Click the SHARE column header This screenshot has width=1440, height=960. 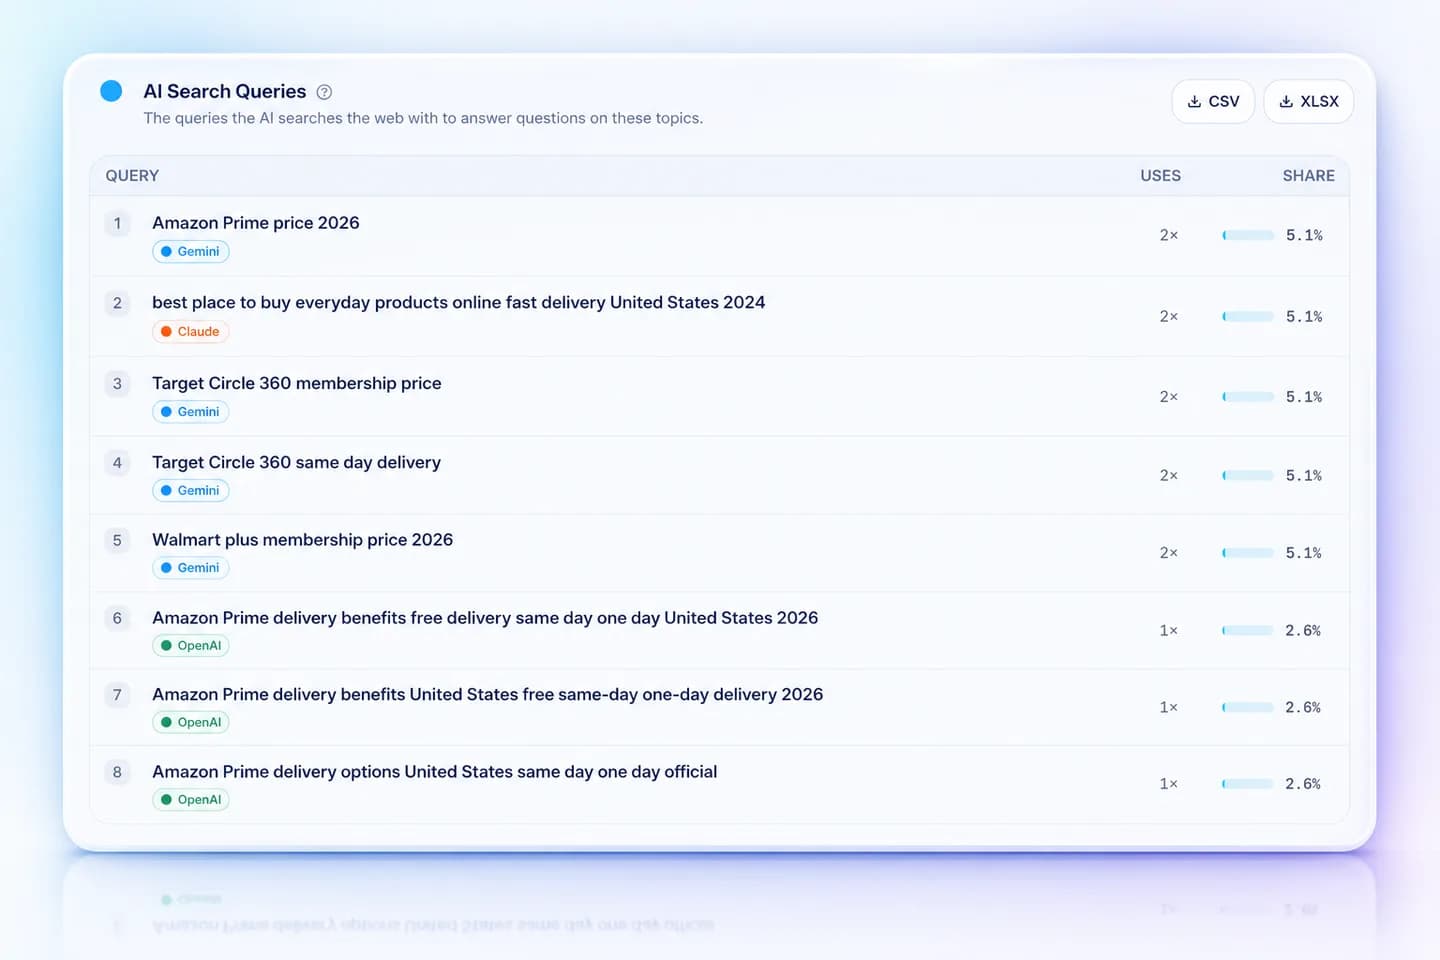pos(1308,175)
